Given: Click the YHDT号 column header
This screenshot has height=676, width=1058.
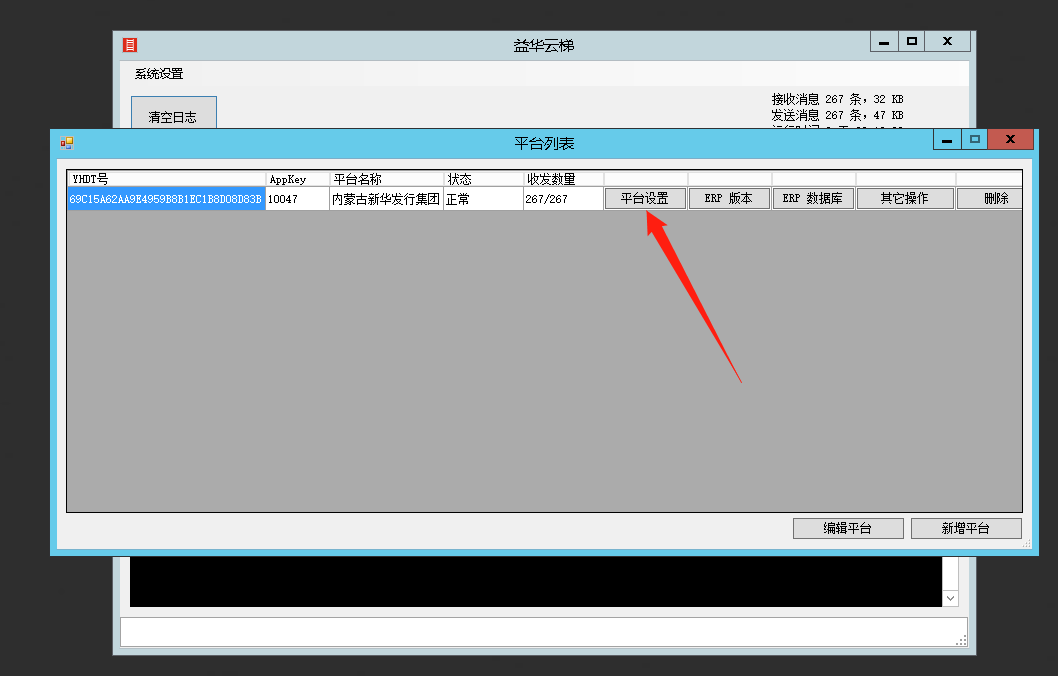Looking at the screenshot, I should pos(166,179).
